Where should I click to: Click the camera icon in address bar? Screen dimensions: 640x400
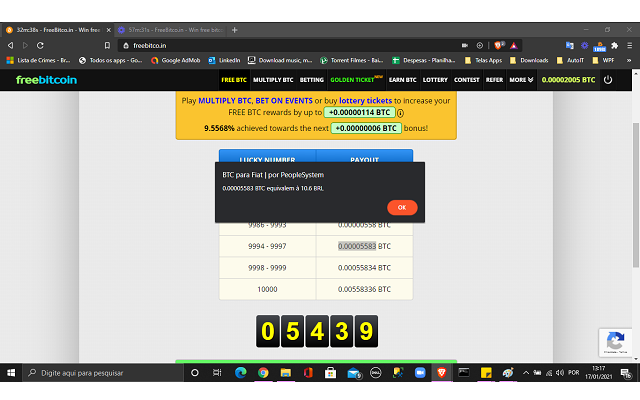coord(465,45)
